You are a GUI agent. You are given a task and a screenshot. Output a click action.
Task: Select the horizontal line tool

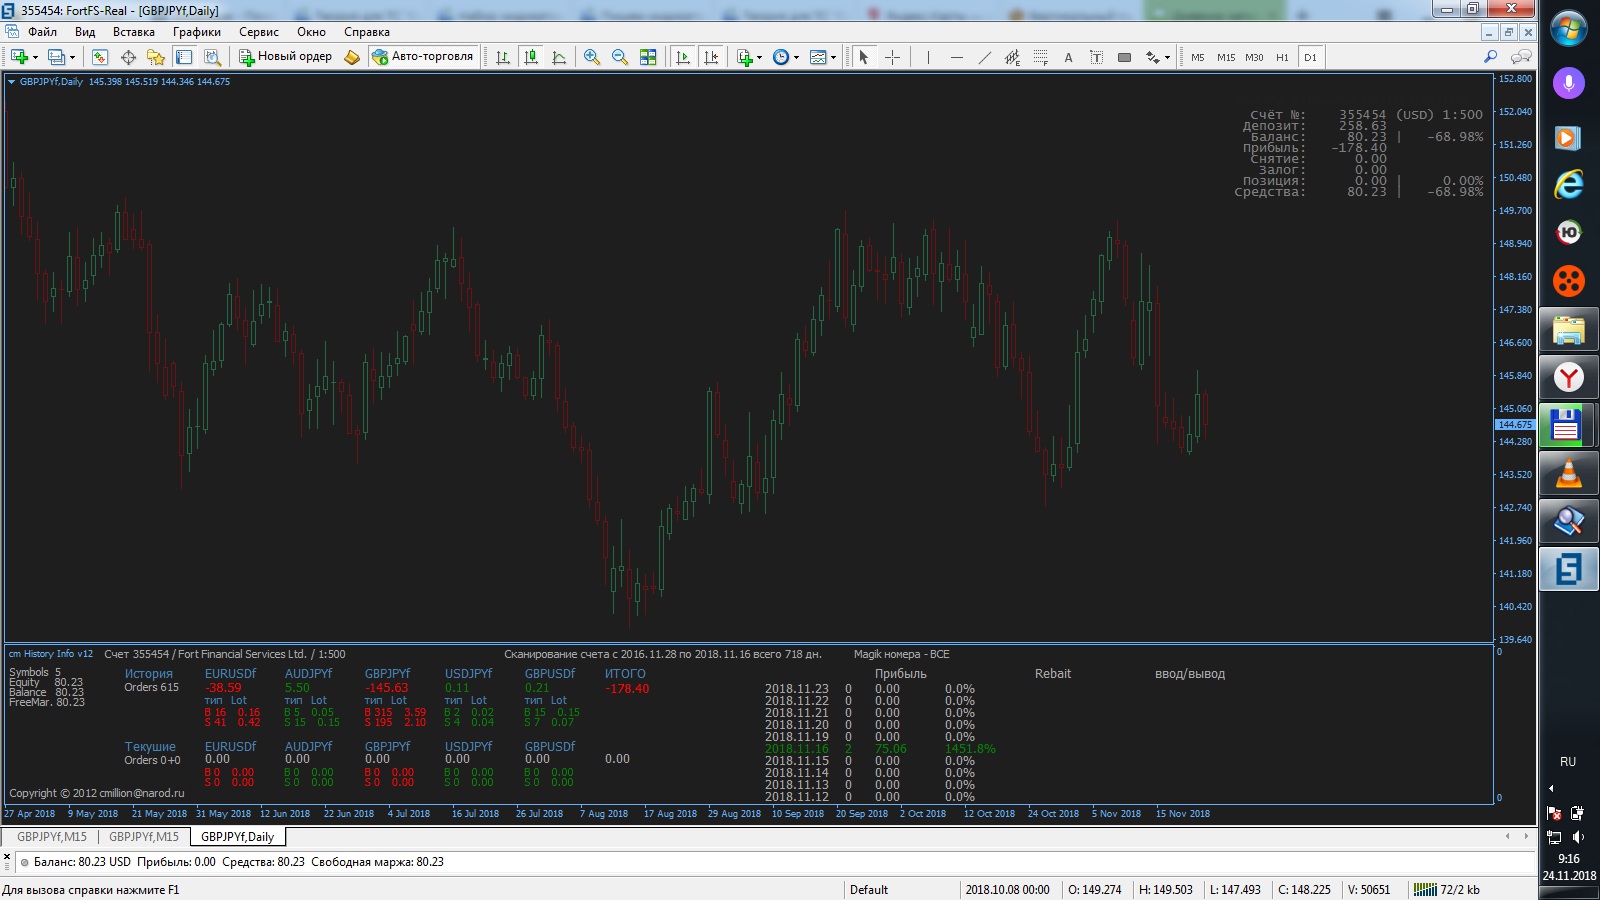957,57
